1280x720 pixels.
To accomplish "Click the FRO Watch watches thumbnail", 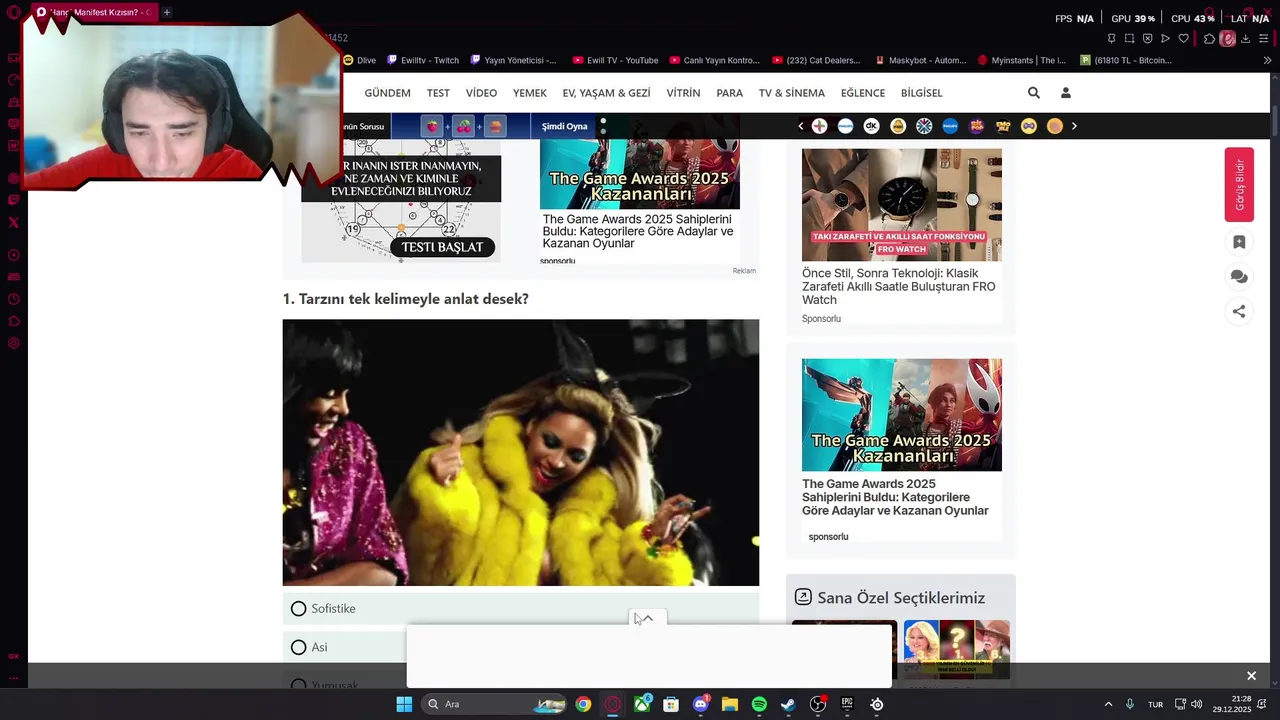I will click(x=902, y=205).
